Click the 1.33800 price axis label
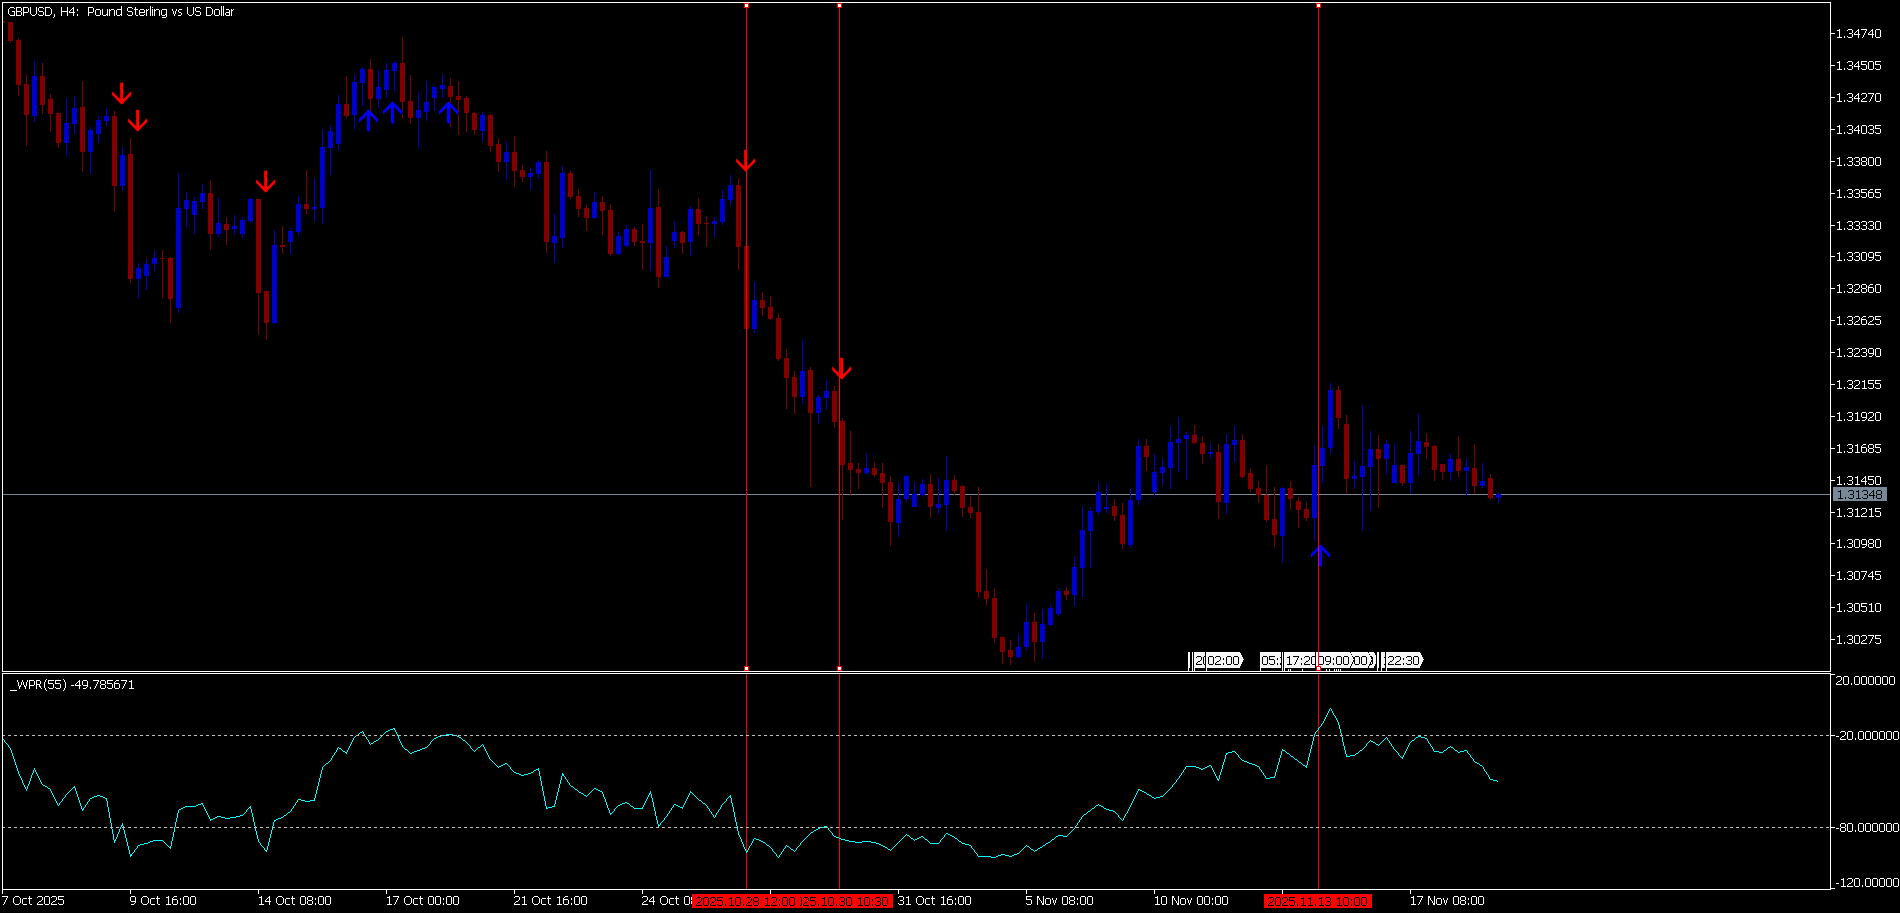Screen dimensions: 1900x913 pyautogui.click(x=1859, y=162)
